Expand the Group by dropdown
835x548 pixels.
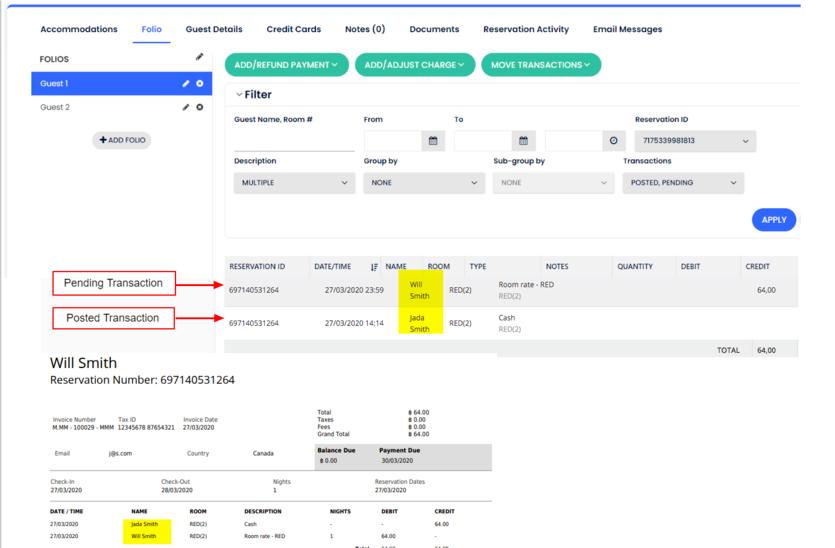coord(423,183)
